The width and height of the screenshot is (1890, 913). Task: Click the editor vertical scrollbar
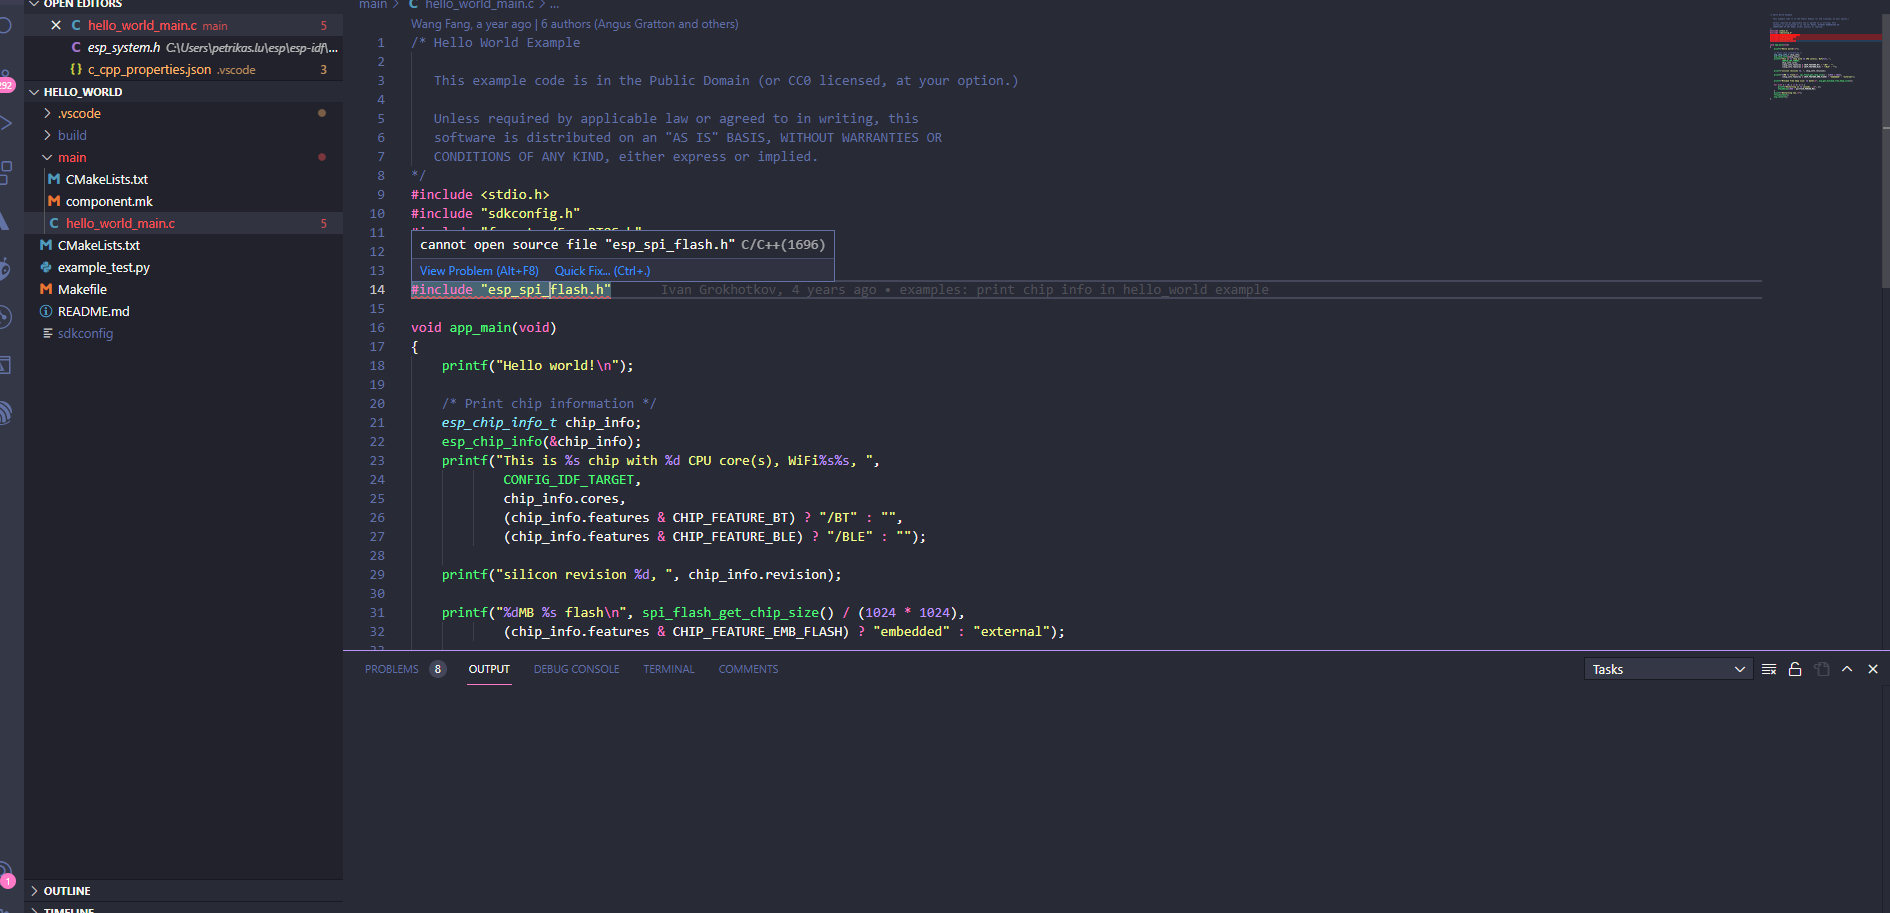click(x=1885, y=150)
